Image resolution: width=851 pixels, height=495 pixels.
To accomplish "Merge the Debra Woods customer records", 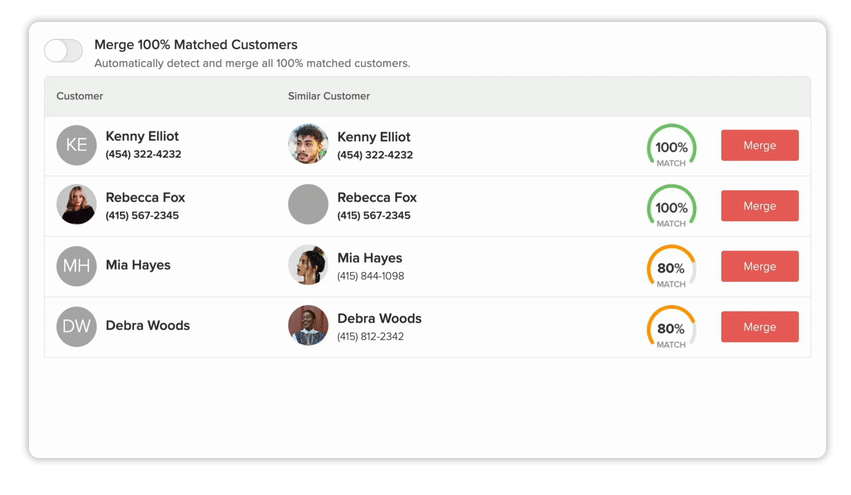I will point(759,327).
